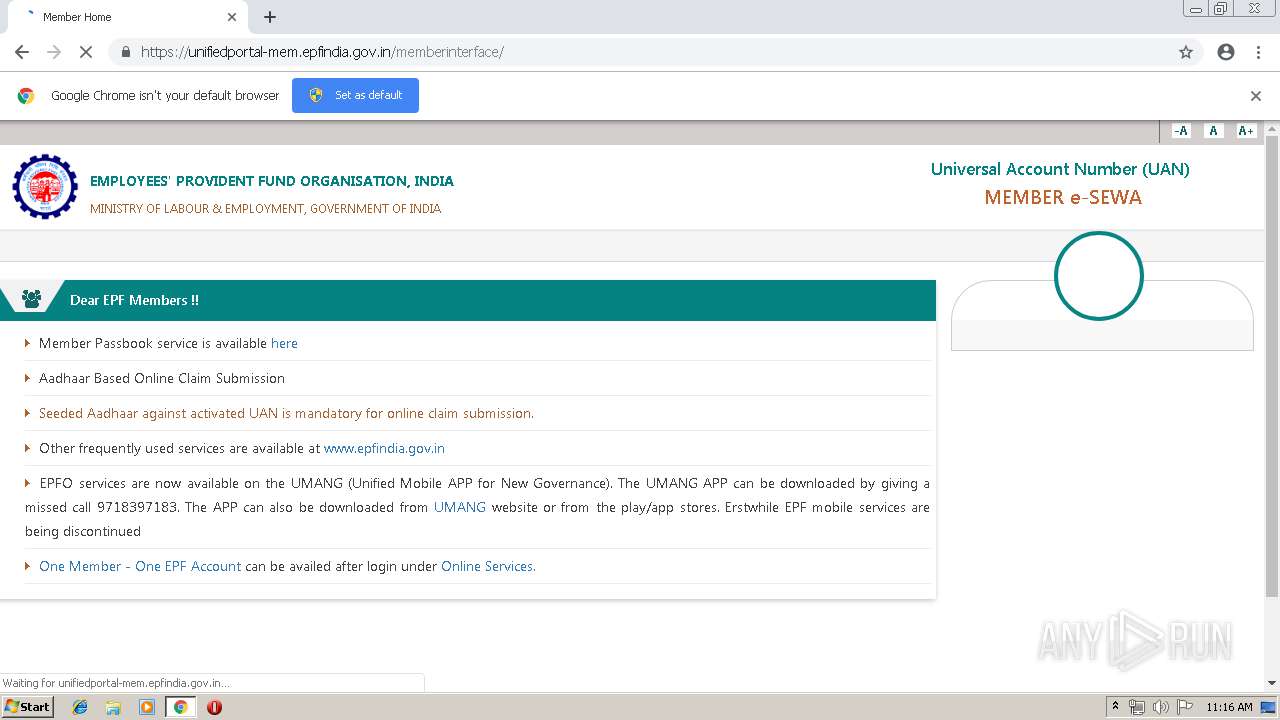Viewport: 1280px width, 720px height.
Task: Click 'EMPLOYEES' PROVIDENT FUND ORGANISATION, INDIA' heading
Action: [272, 181]
